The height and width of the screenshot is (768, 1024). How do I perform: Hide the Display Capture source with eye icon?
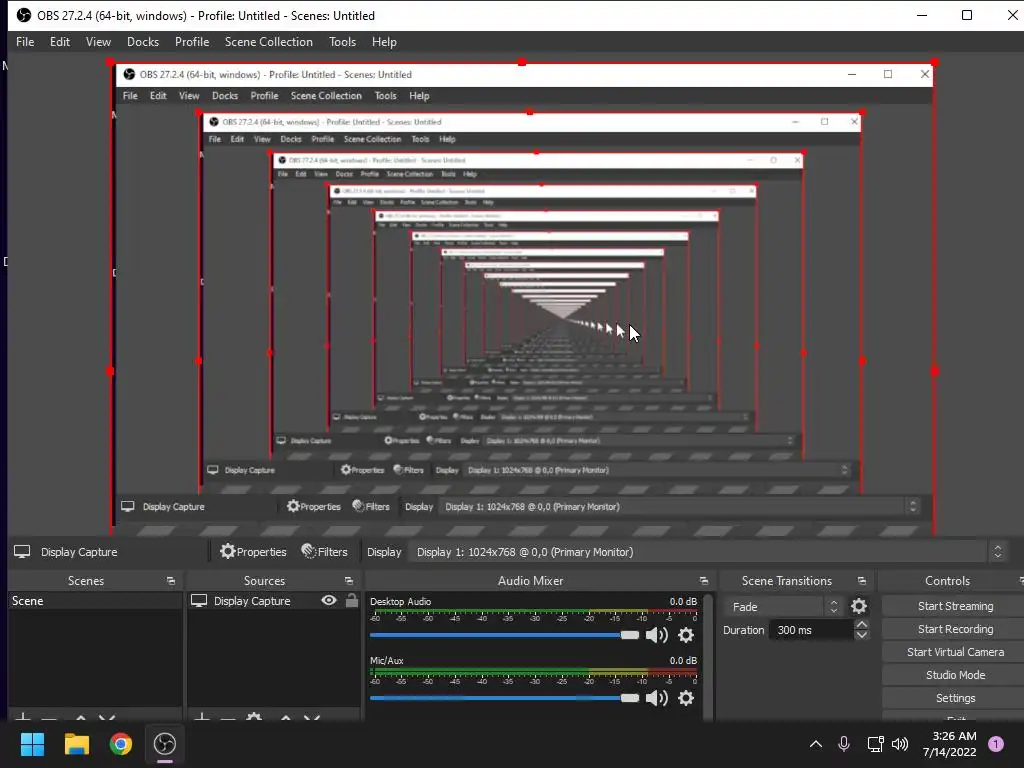click(329, 600)
